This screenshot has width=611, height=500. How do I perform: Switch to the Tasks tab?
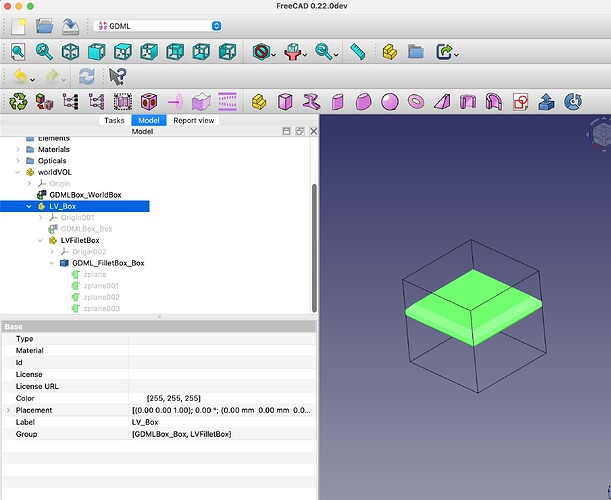(114, 120)
